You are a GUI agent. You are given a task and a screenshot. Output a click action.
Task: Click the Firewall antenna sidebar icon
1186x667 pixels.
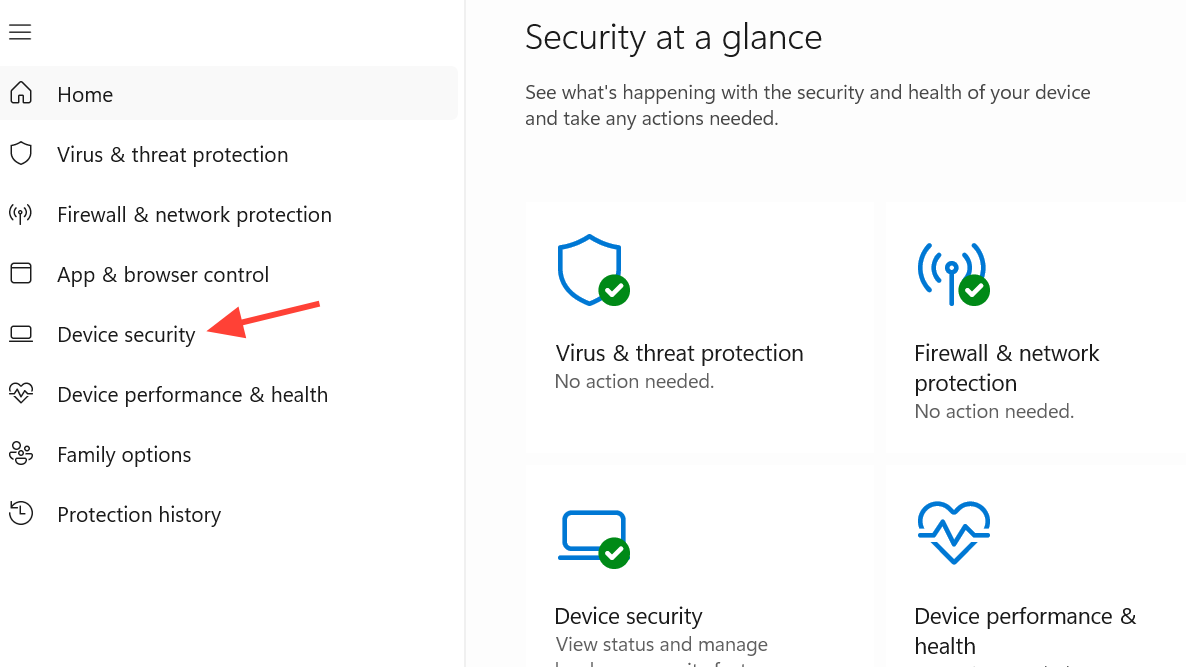click(x=21, y=214)
